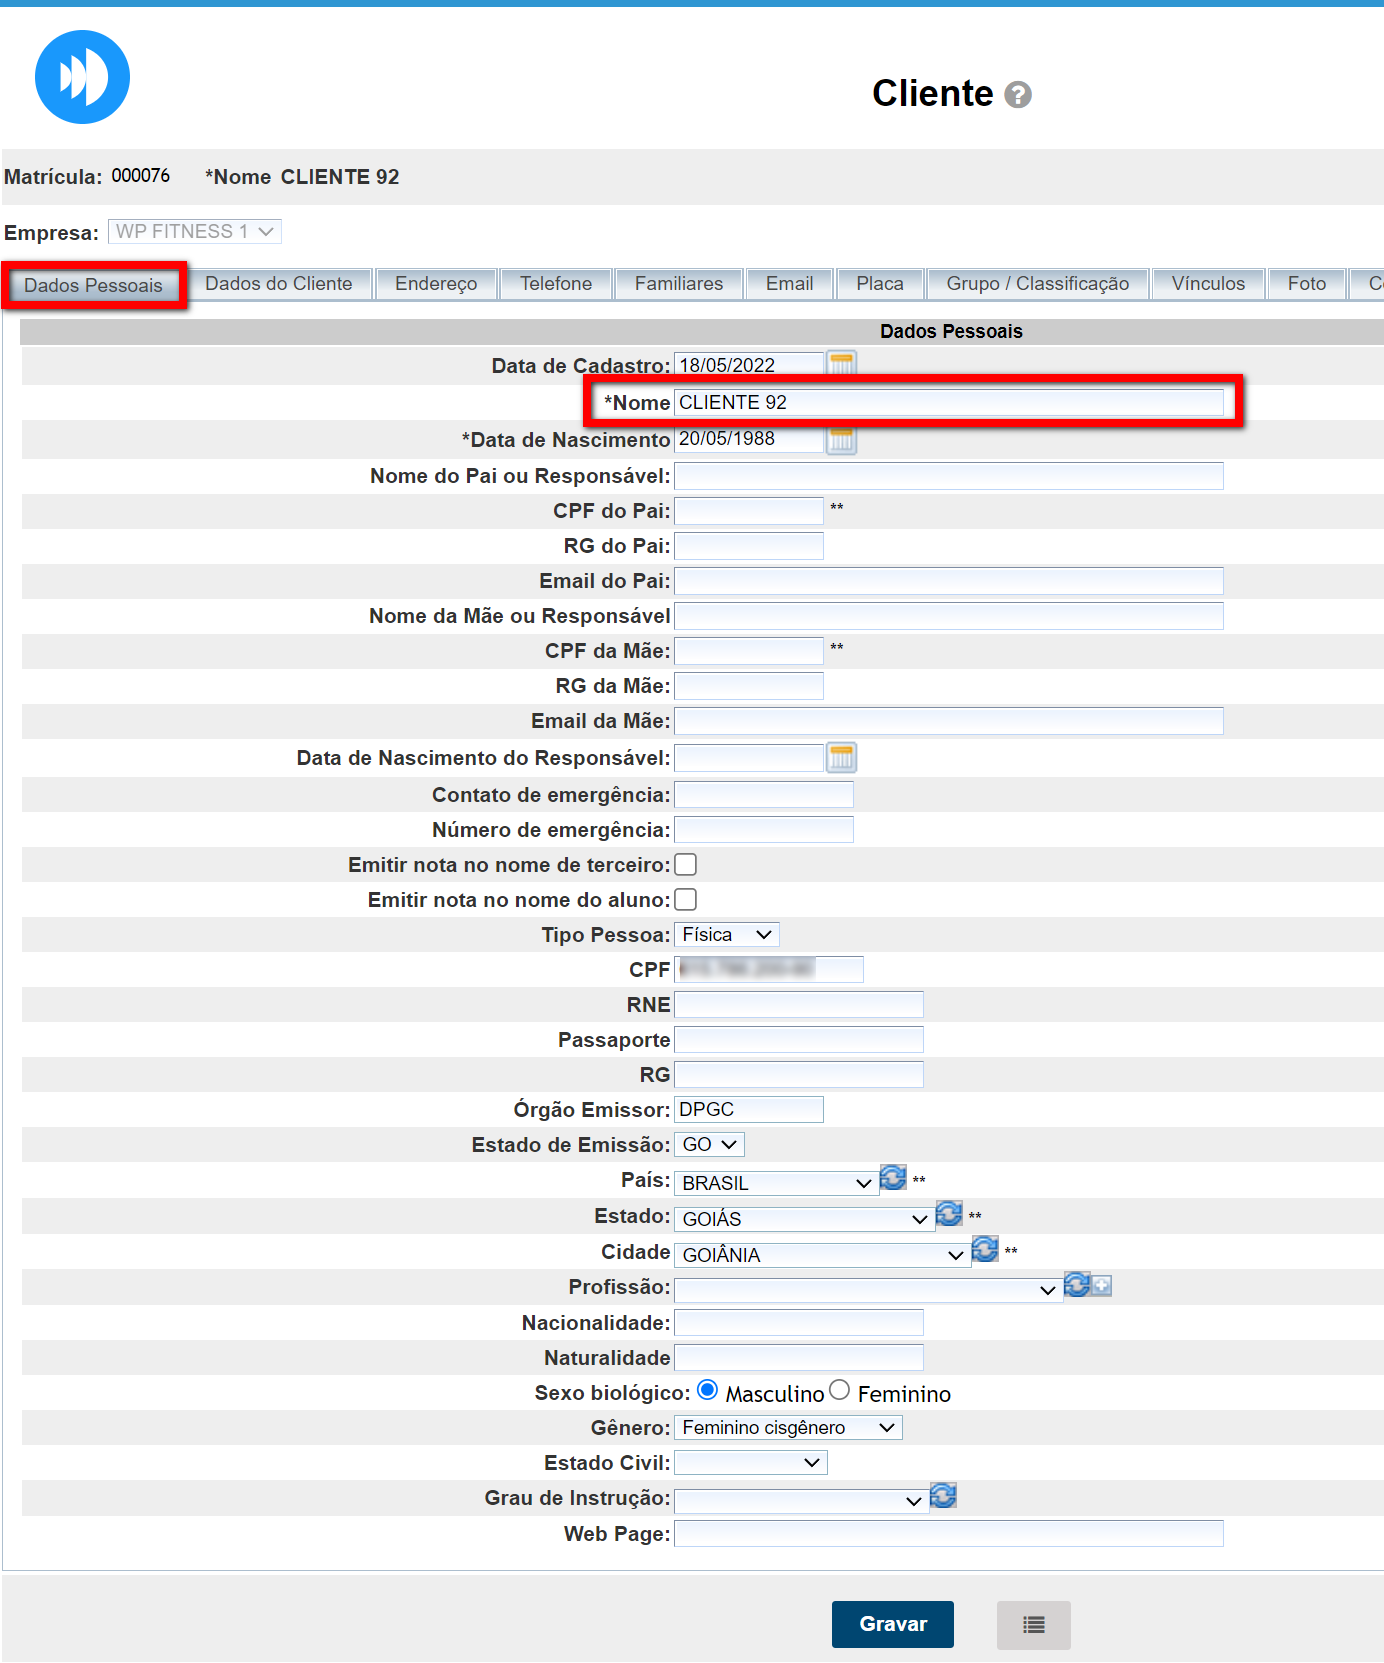Open calendar for Data de Nascimento do Responsável
The height and width of the screenshot is (1663, 1384).
pyautogui.click(x=841, y=758)
